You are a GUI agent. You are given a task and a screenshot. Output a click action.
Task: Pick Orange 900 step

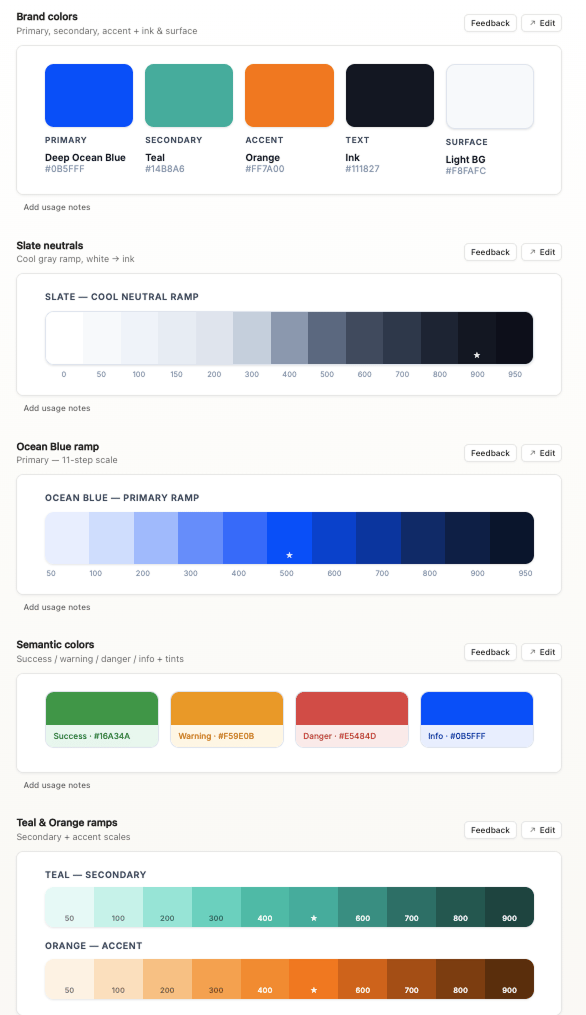510,979
